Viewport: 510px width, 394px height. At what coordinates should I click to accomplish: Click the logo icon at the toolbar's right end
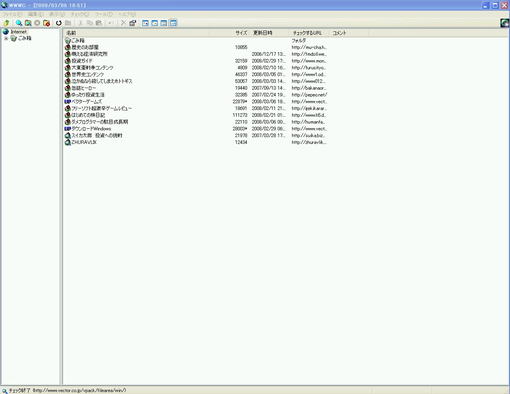point(505,23)
